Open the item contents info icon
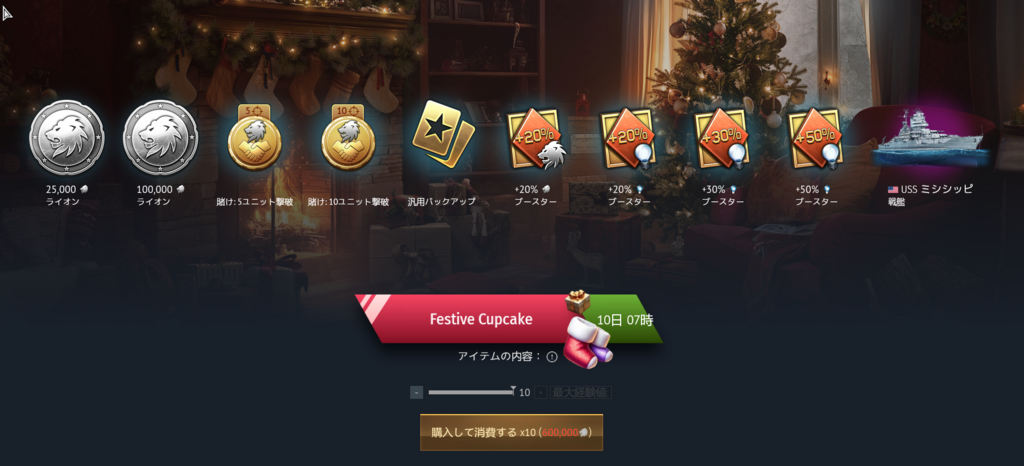 (x=552, y=356)
